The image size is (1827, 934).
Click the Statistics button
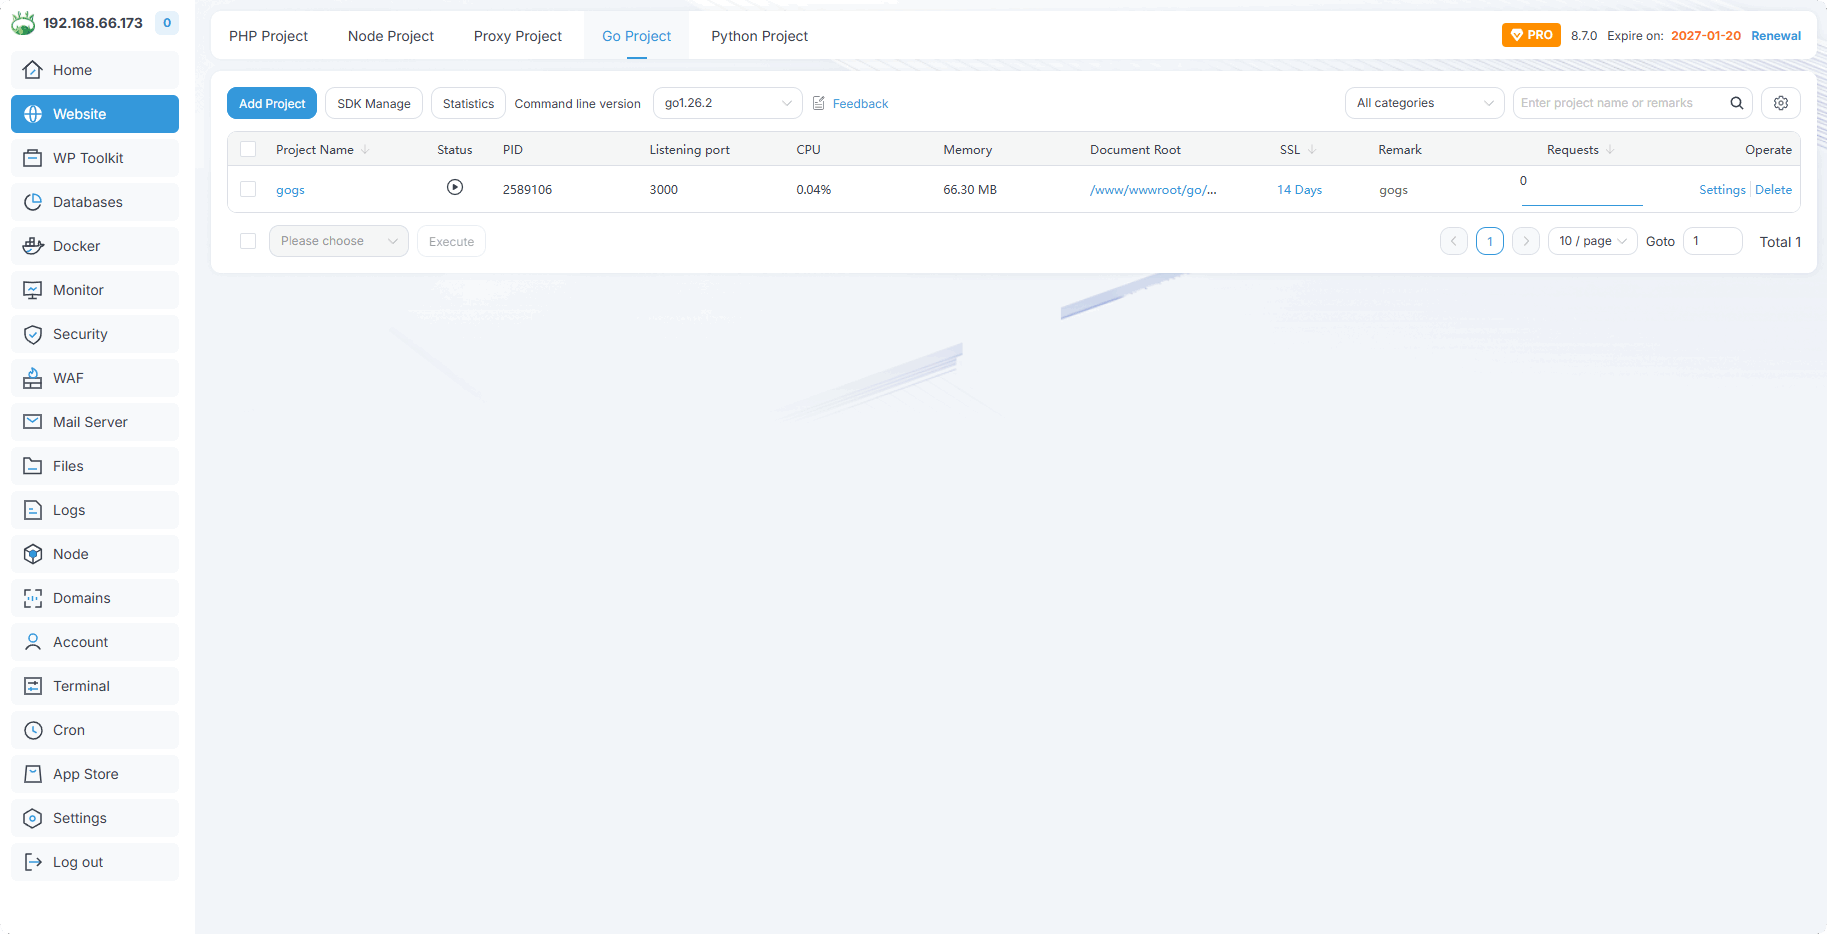468,103
